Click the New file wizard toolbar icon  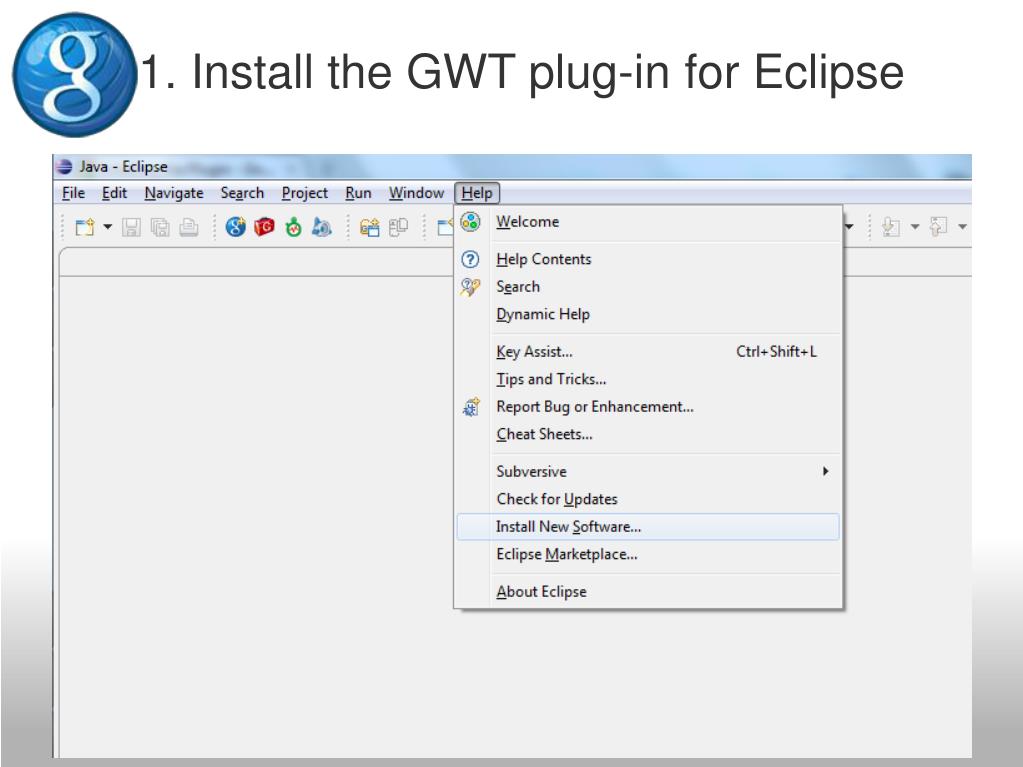click(84, 228)
